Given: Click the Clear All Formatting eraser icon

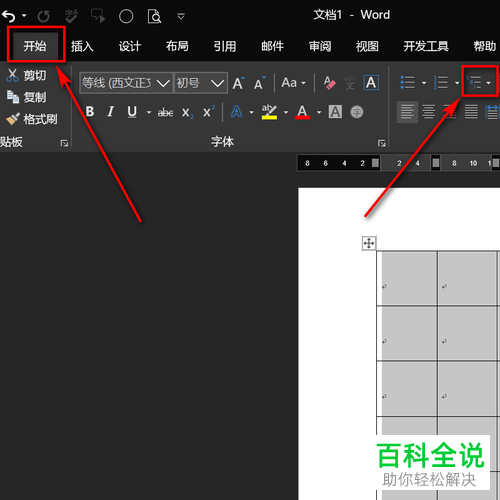Looking at the screenshot, I should (x=329, y=83).
